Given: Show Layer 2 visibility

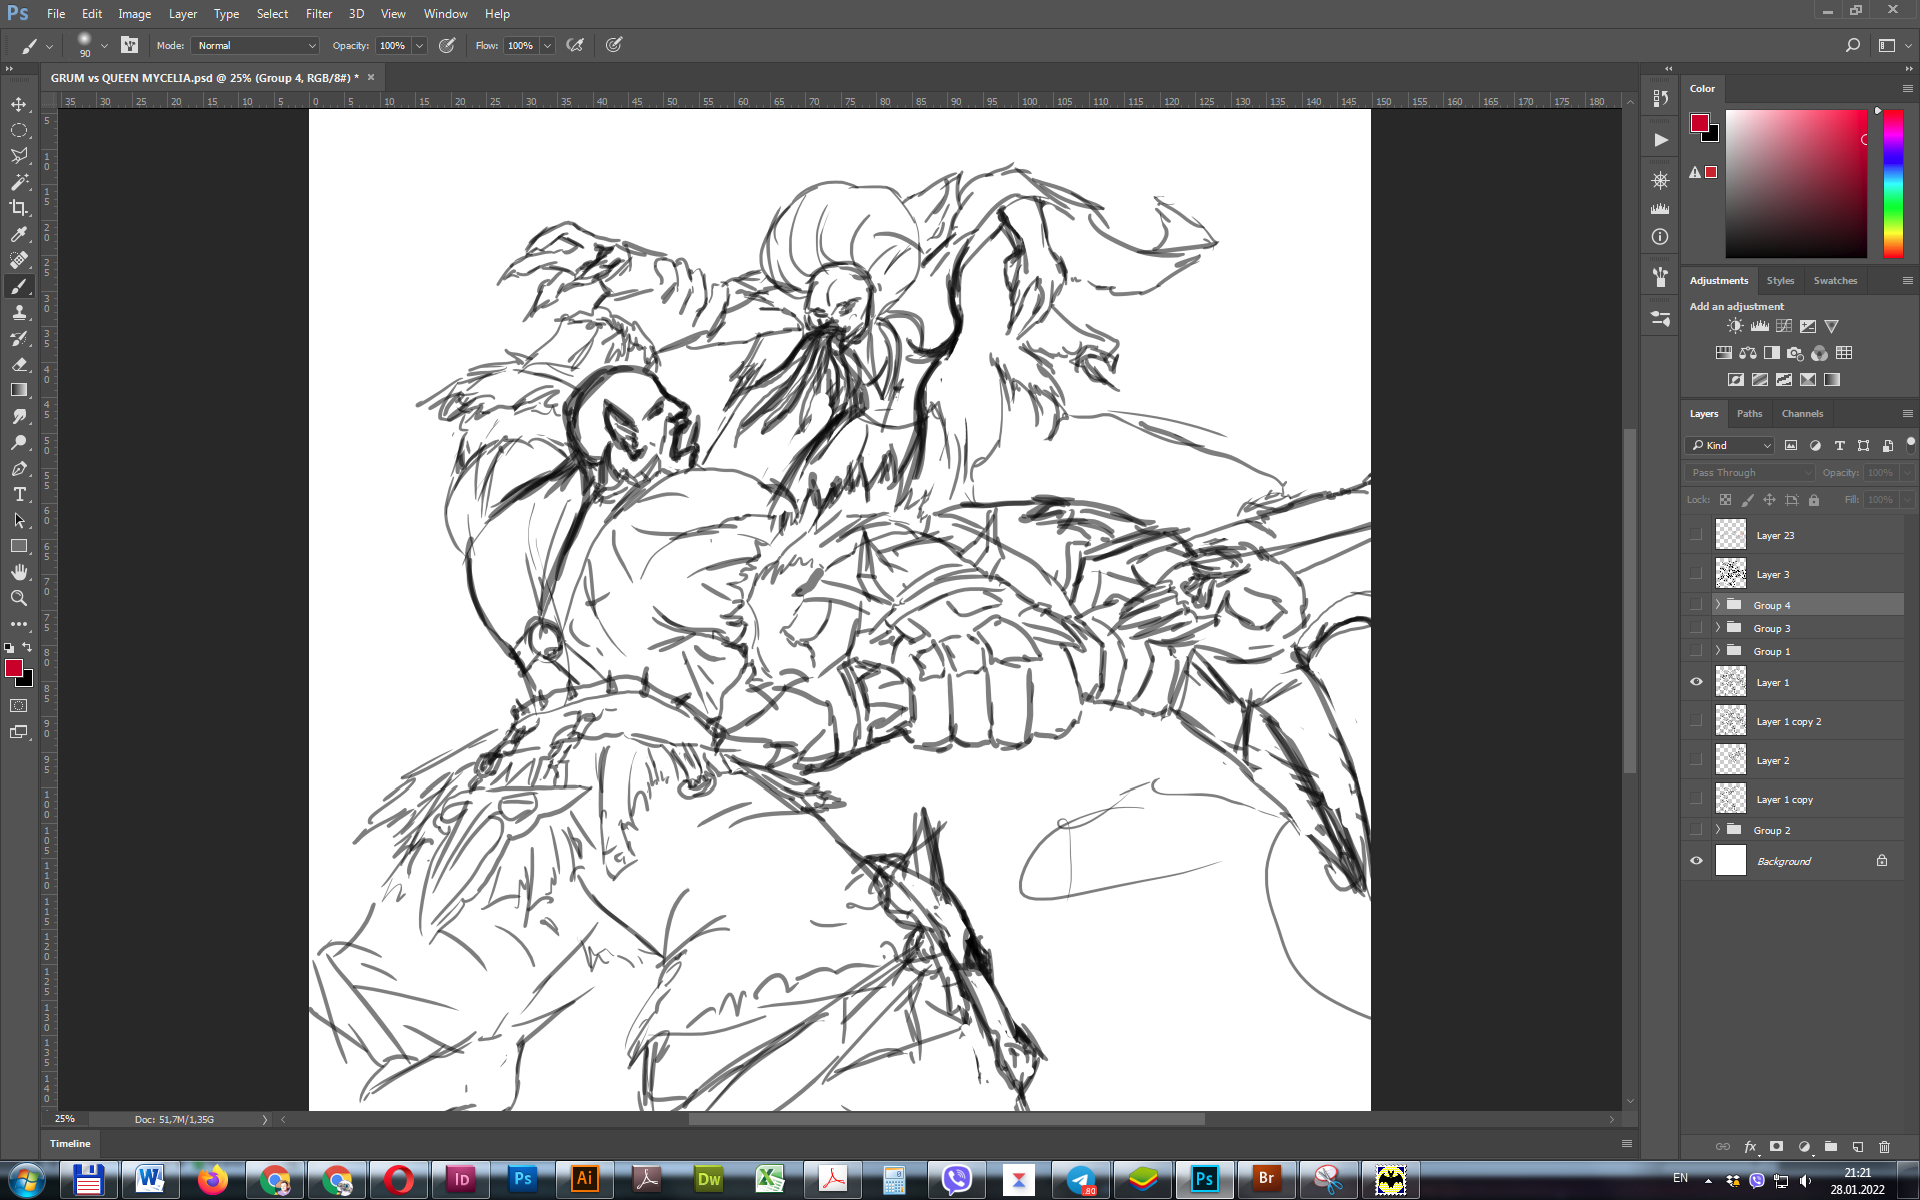Looking at the screenshot, I should click(x=1696, y=760).
